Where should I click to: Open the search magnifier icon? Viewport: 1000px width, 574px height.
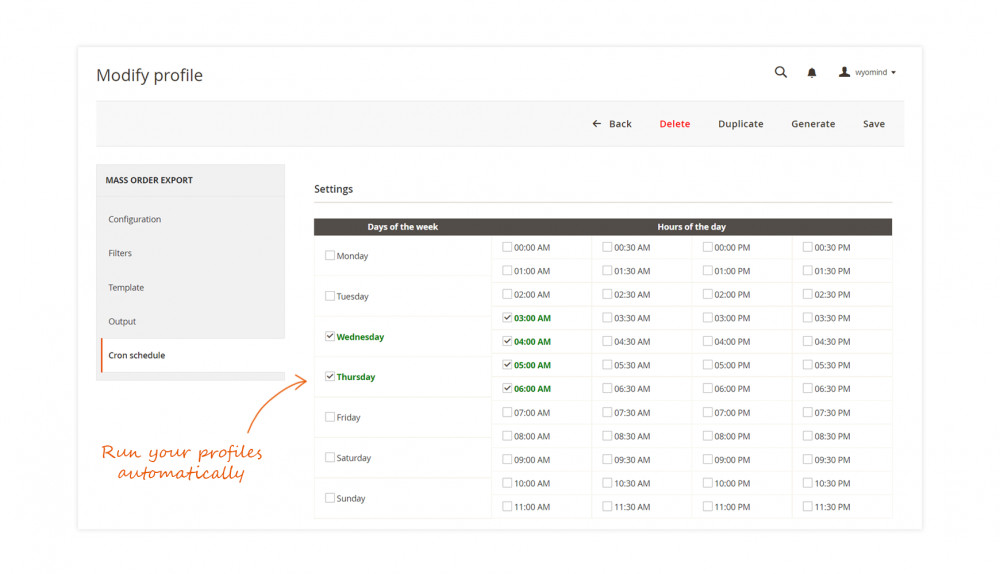click(x=781, y=72)
